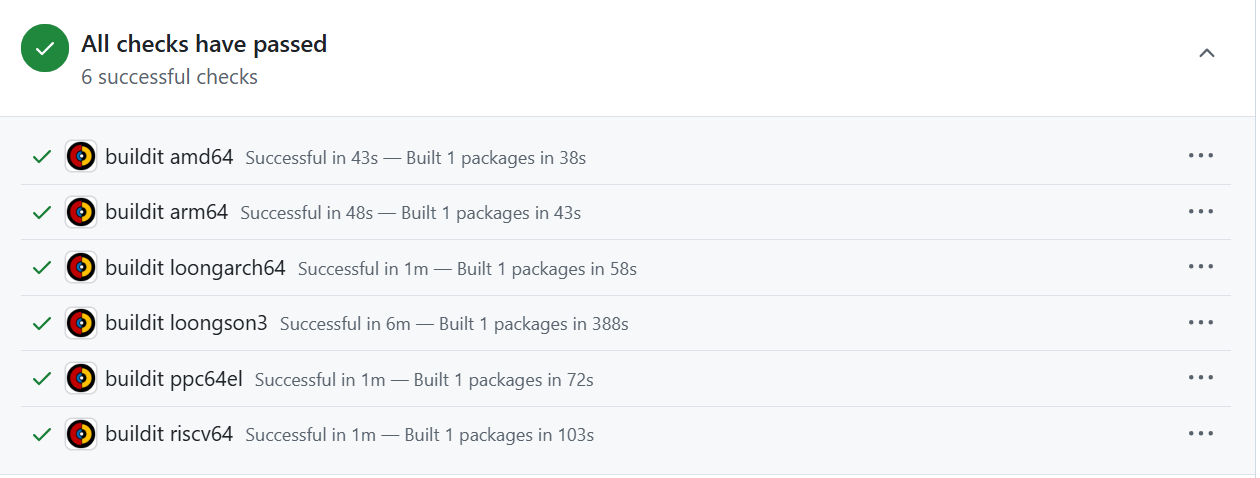The image size is (1260, 478).
Task: Click the buildit amd64 app avatar icon
Action: point(81,156)
